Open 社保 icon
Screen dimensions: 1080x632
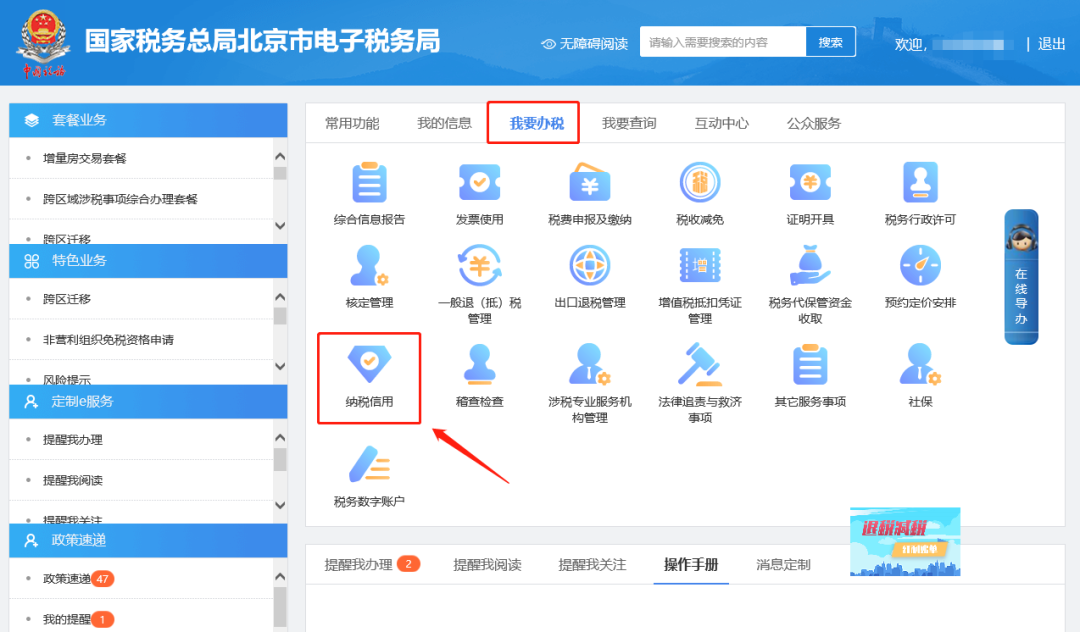tap(920, 365)
